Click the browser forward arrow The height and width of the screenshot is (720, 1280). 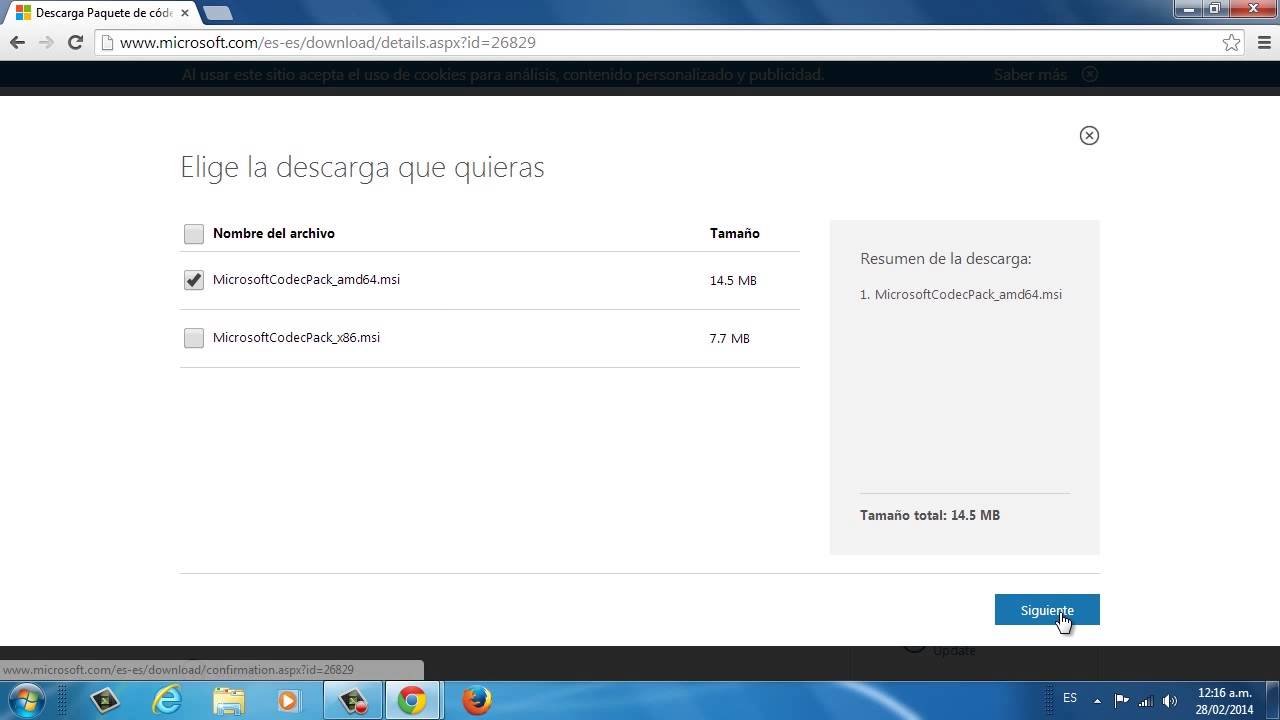tap(46, 43)
